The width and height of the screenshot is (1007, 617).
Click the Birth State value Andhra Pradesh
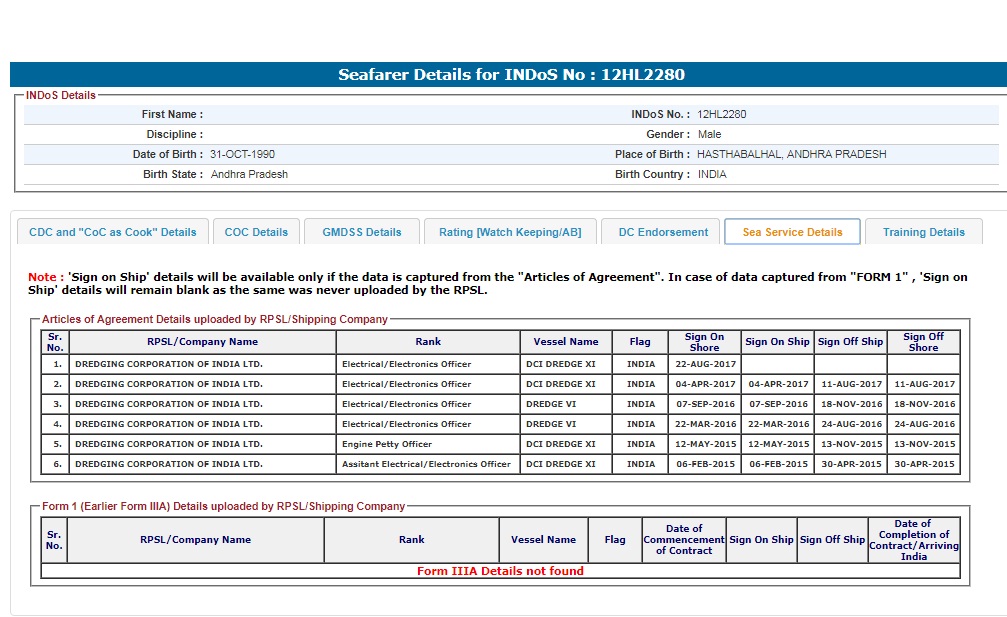(249, 175)
